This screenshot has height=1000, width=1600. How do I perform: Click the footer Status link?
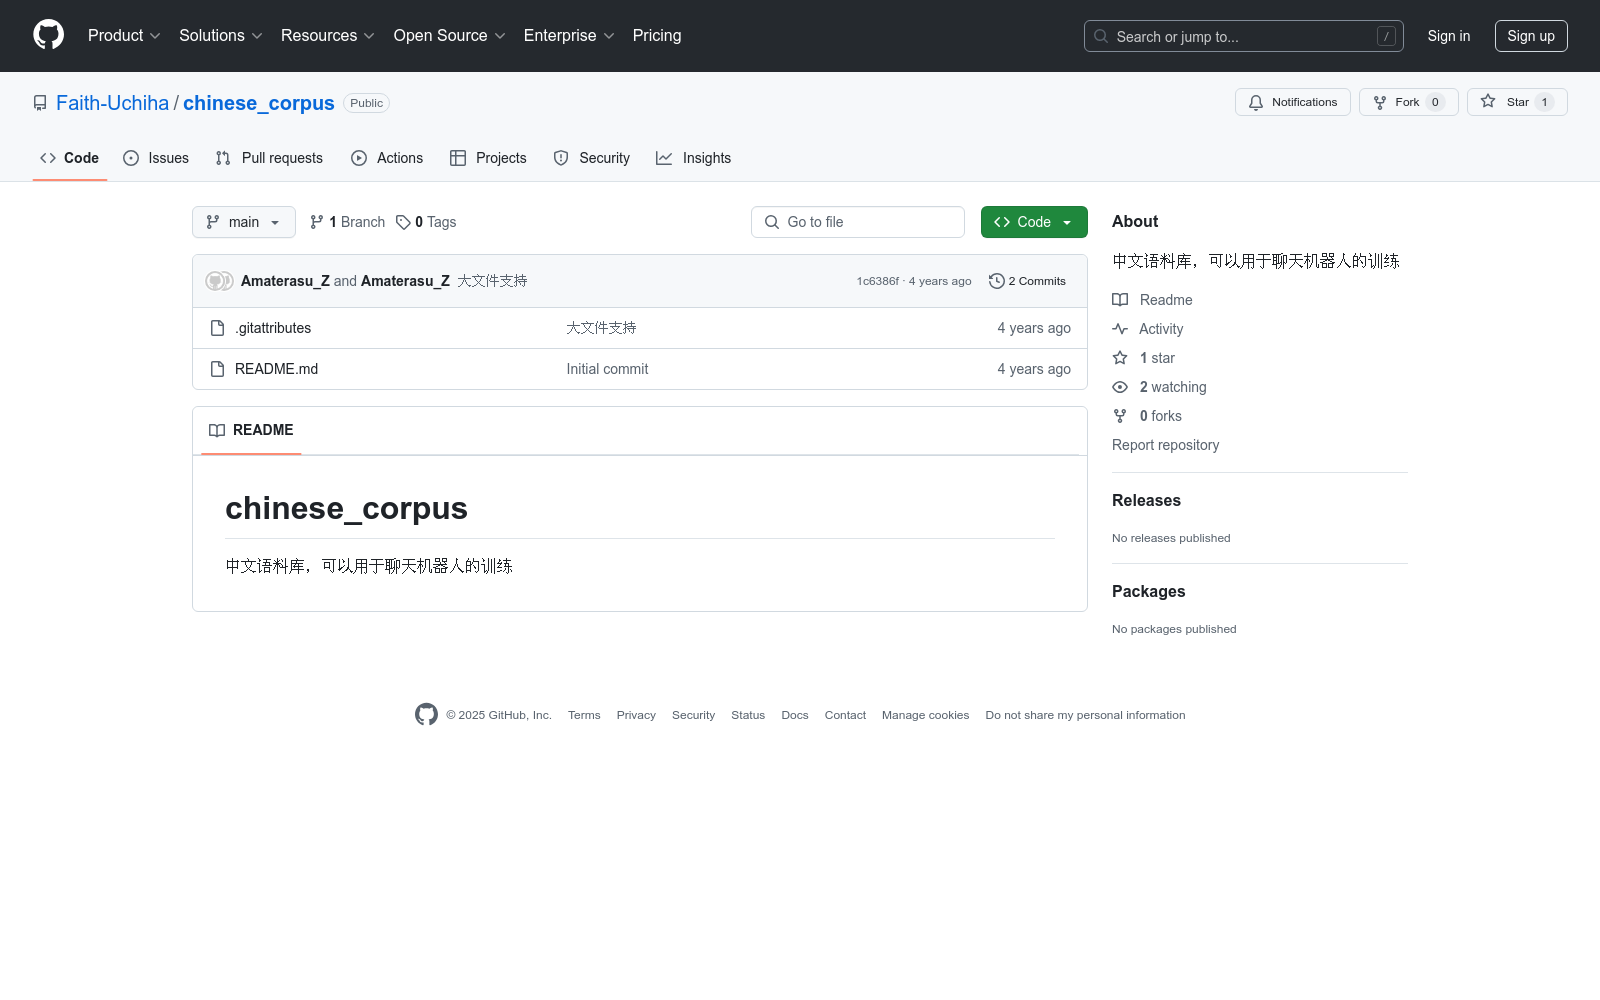click(748, 715)
